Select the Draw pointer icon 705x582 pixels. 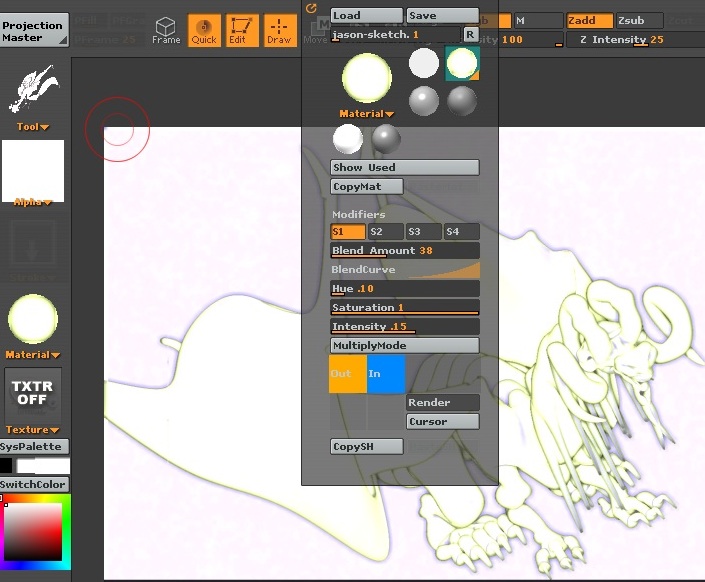[280, 31]
